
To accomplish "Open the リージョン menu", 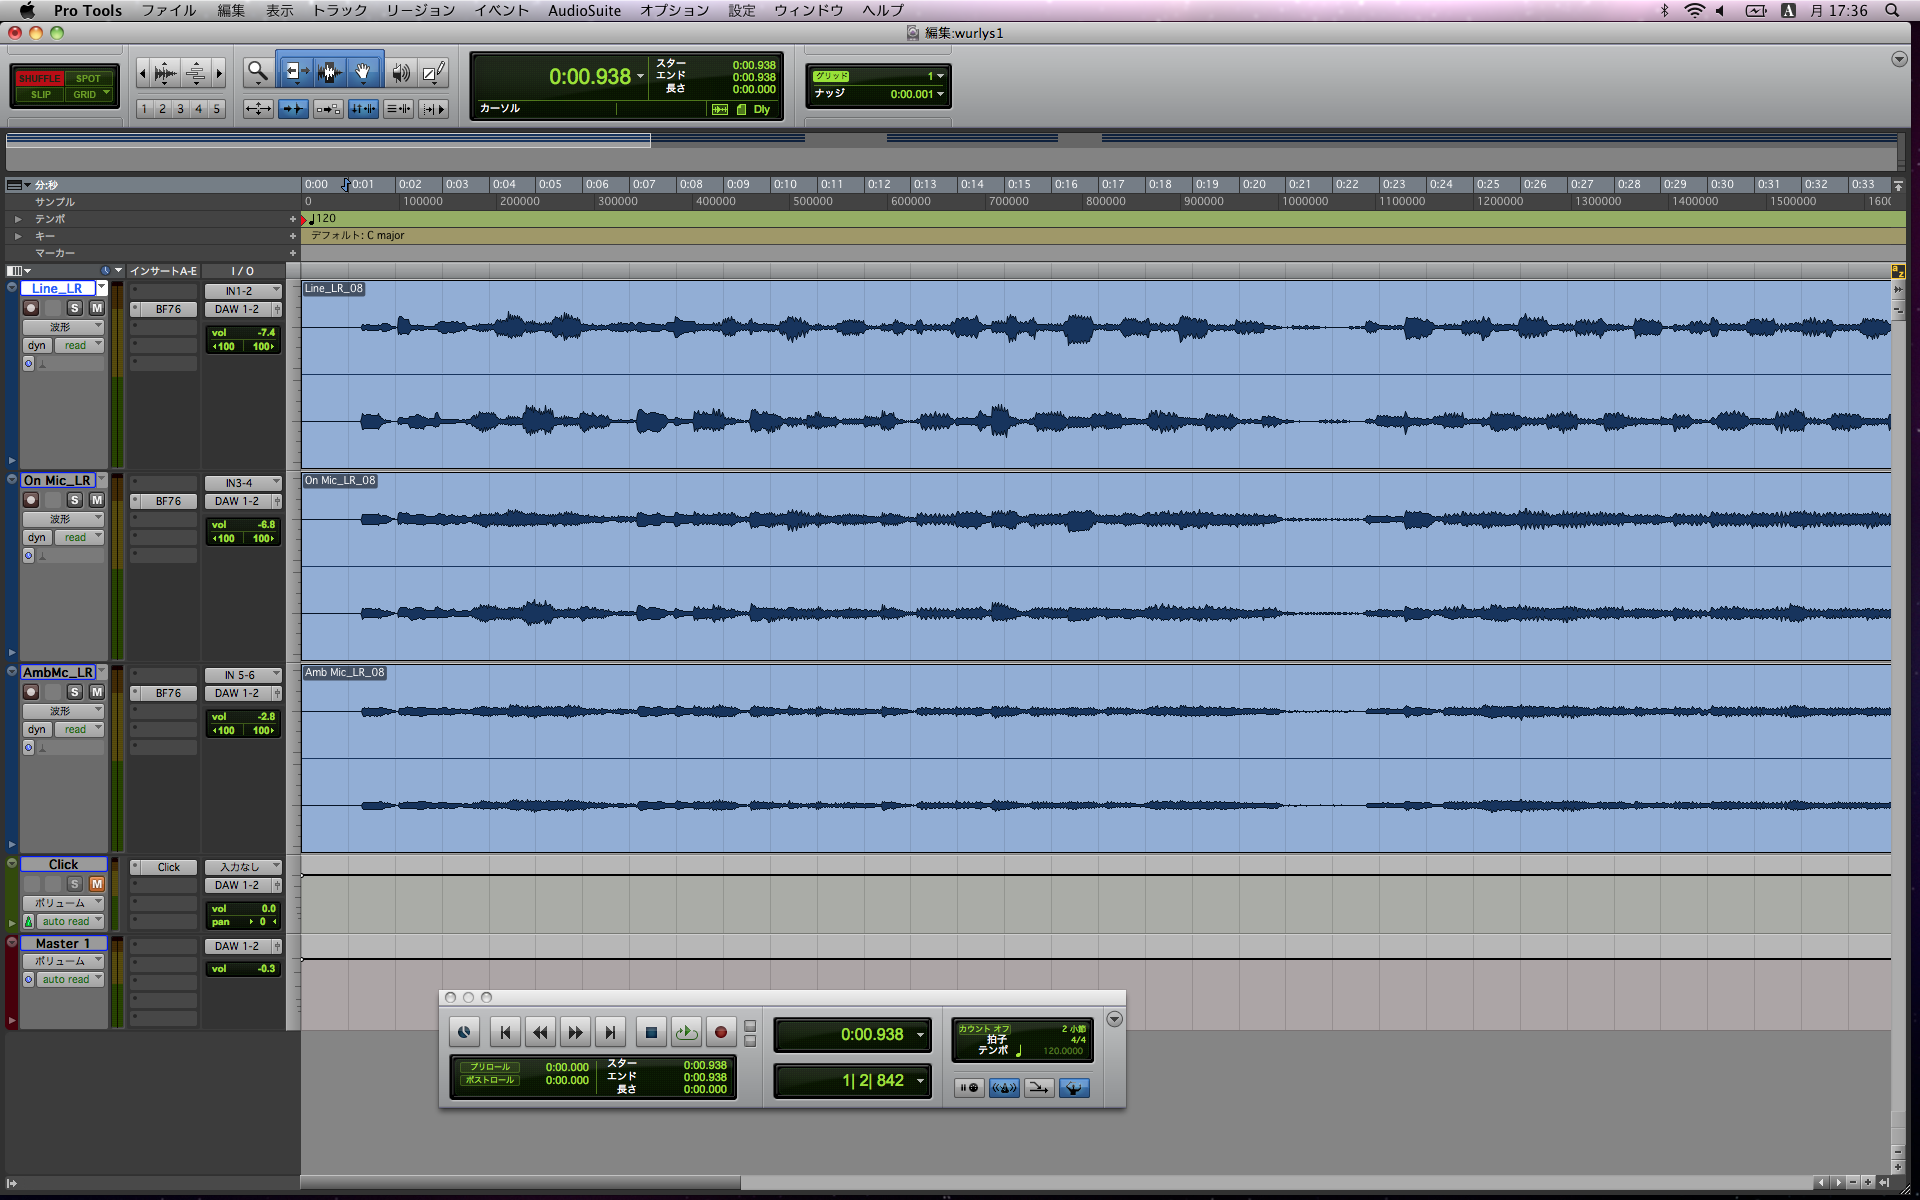I will coord(420,10).
